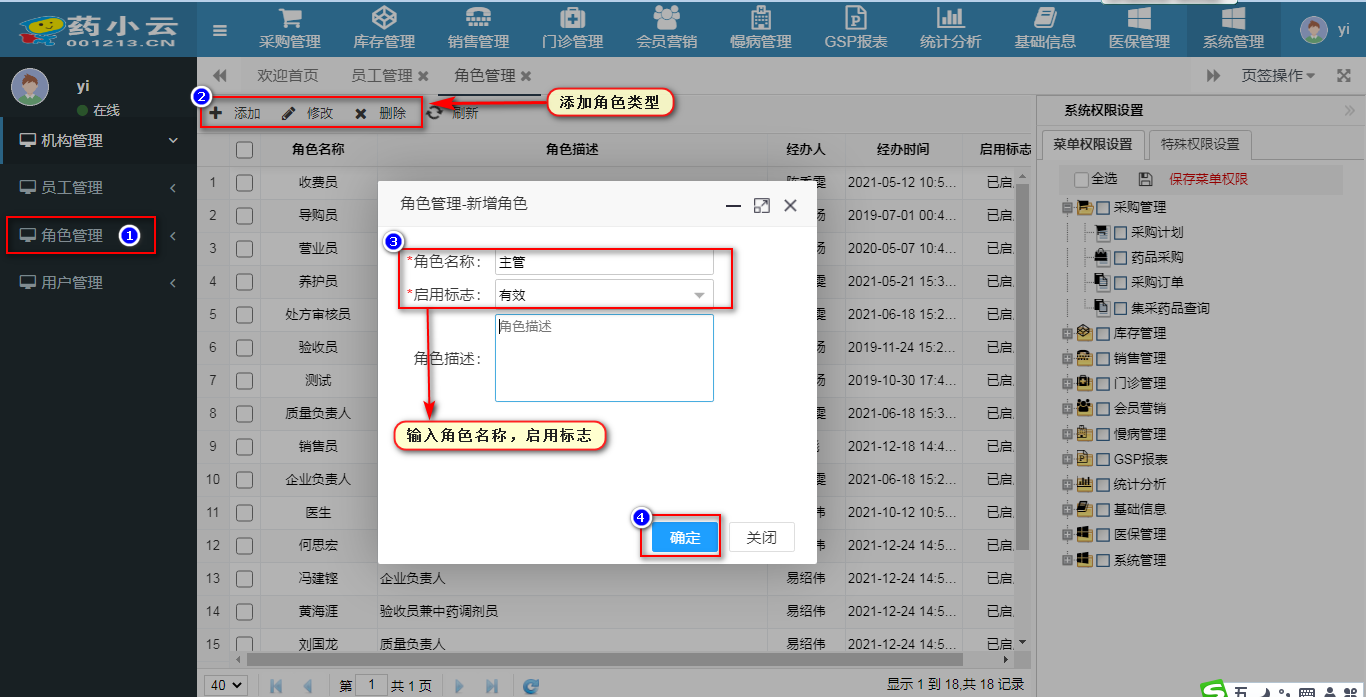
Task: Click the 保存菜单权限 save disk icon
Action: point(1146,179)
